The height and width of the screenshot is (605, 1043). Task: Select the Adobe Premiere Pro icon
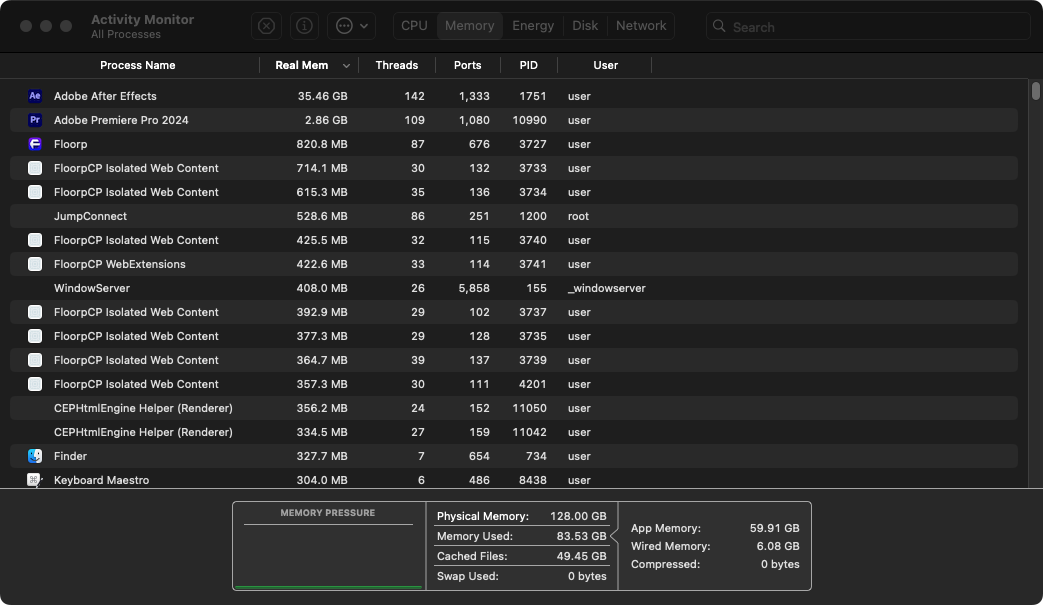tap(35, 120)
